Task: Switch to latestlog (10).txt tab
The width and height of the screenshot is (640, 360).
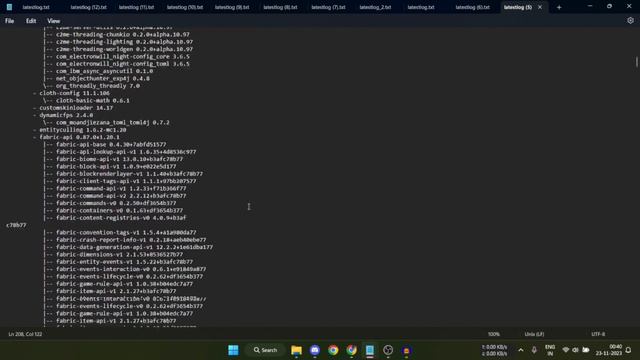Action: [184, 7]
